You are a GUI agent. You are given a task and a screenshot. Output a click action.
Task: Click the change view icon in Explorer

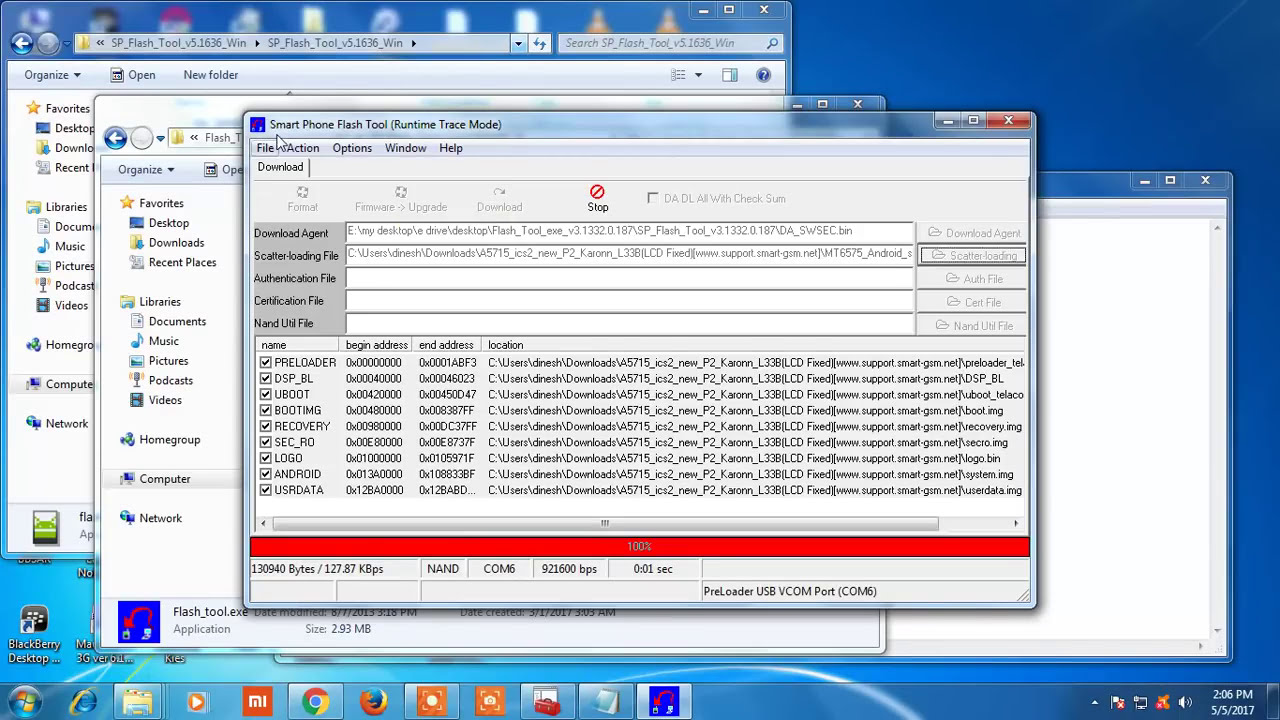coord(679,75)
